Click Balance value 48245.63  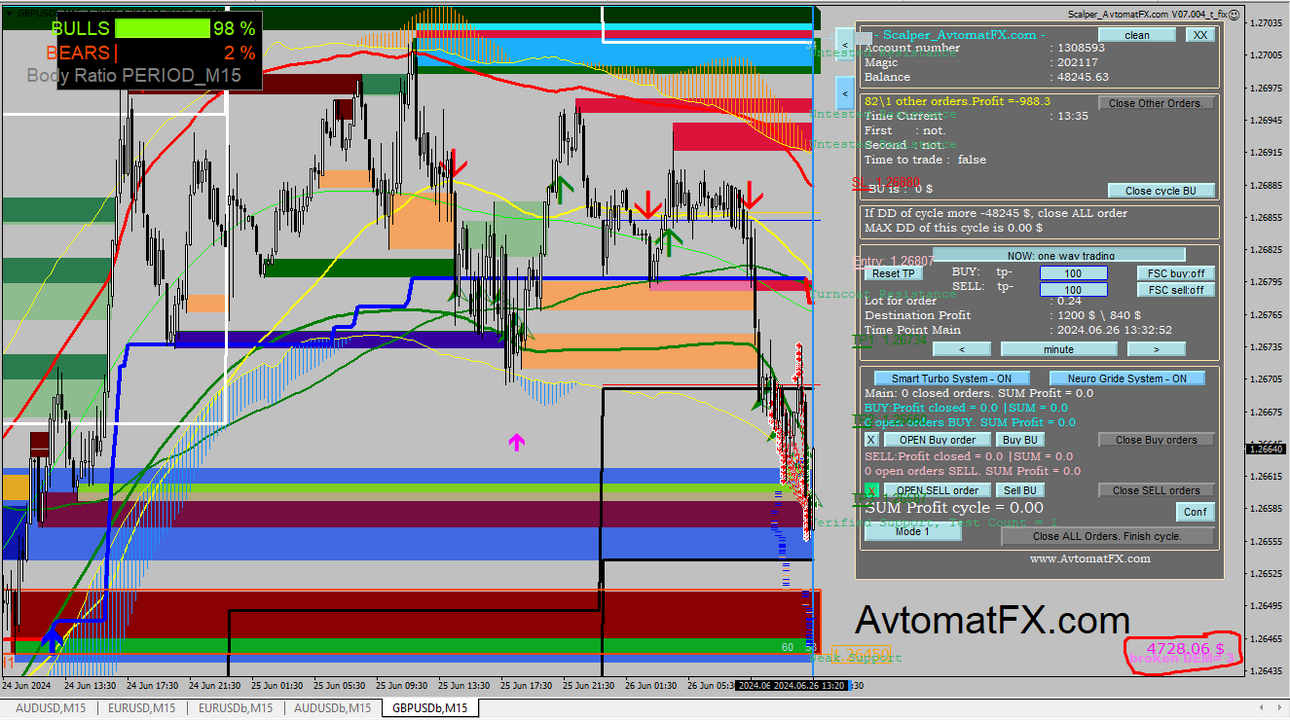pos(1083,77)
